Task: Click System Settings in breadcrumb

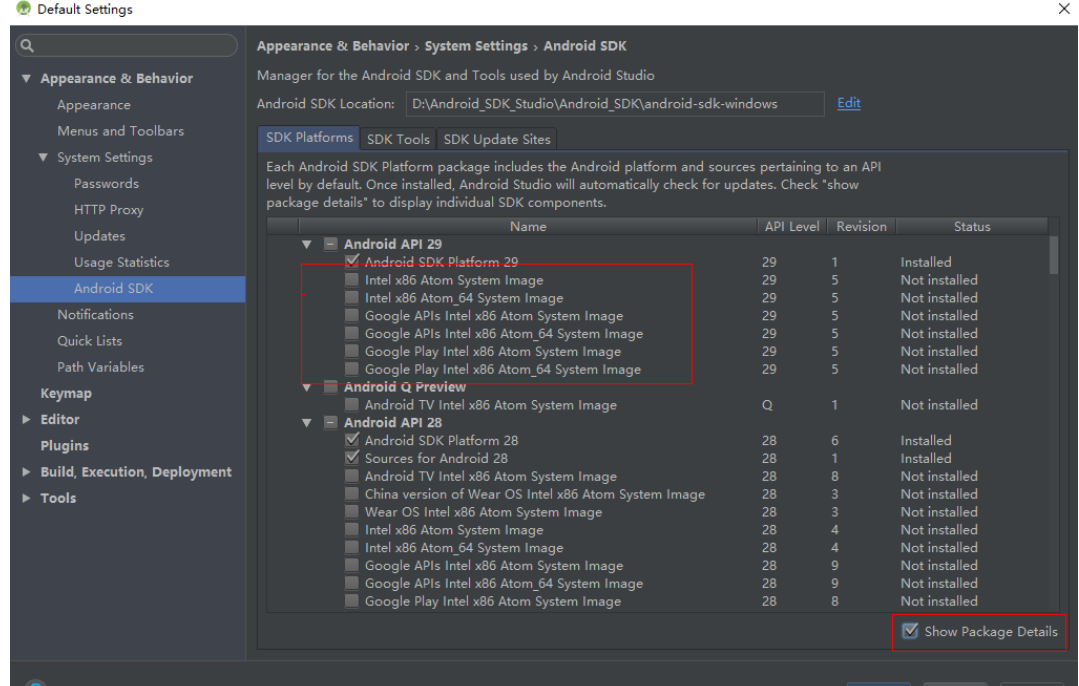Action: pyautogui.click(x=476, y=46)
